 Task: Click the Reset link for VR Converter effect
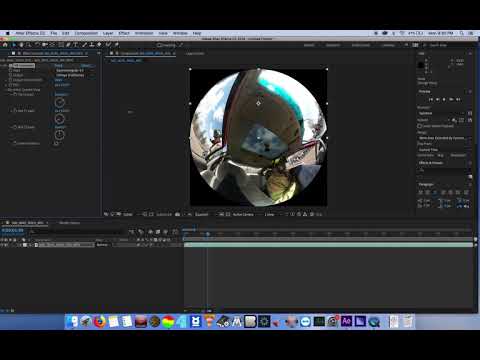(58, 66)
